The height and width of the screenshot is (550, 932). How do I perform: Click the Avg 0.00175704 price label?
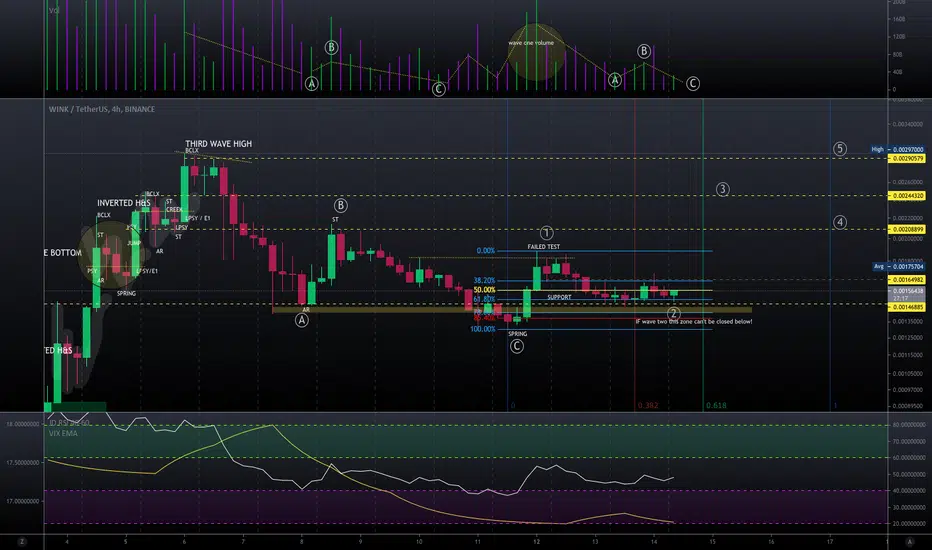(x=899, y=267)
